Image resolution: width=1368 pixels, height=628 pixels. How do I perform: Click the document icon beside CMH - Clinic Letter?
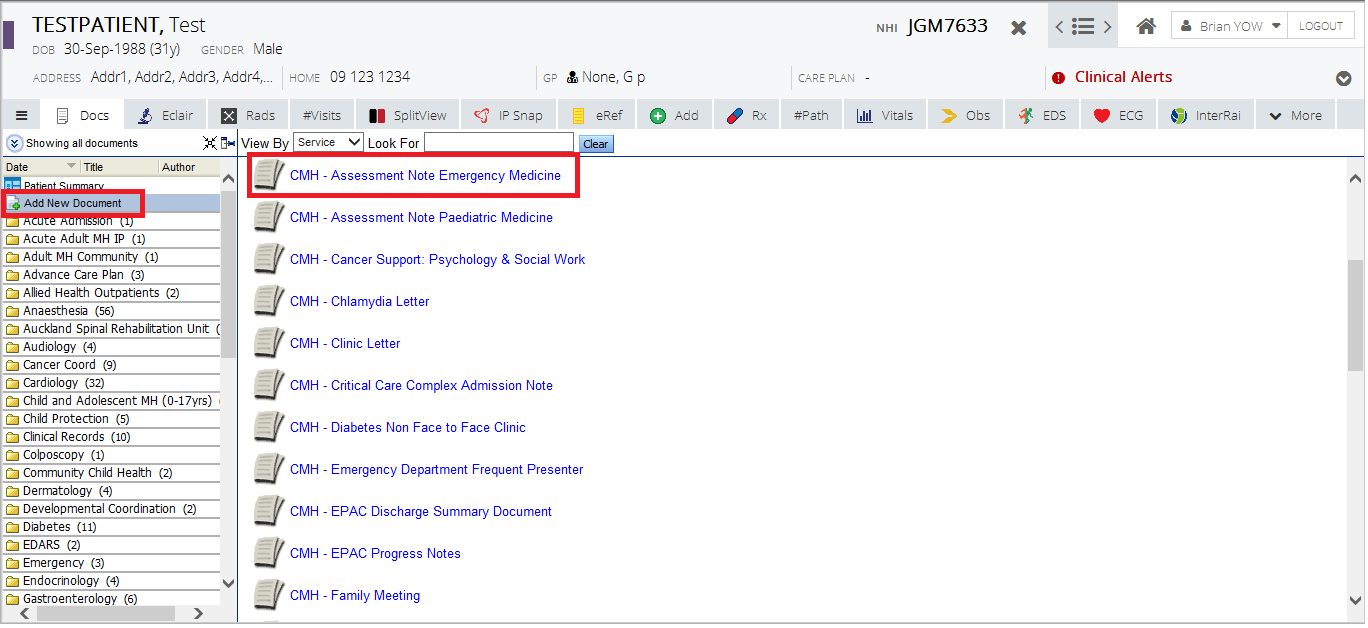268,343
